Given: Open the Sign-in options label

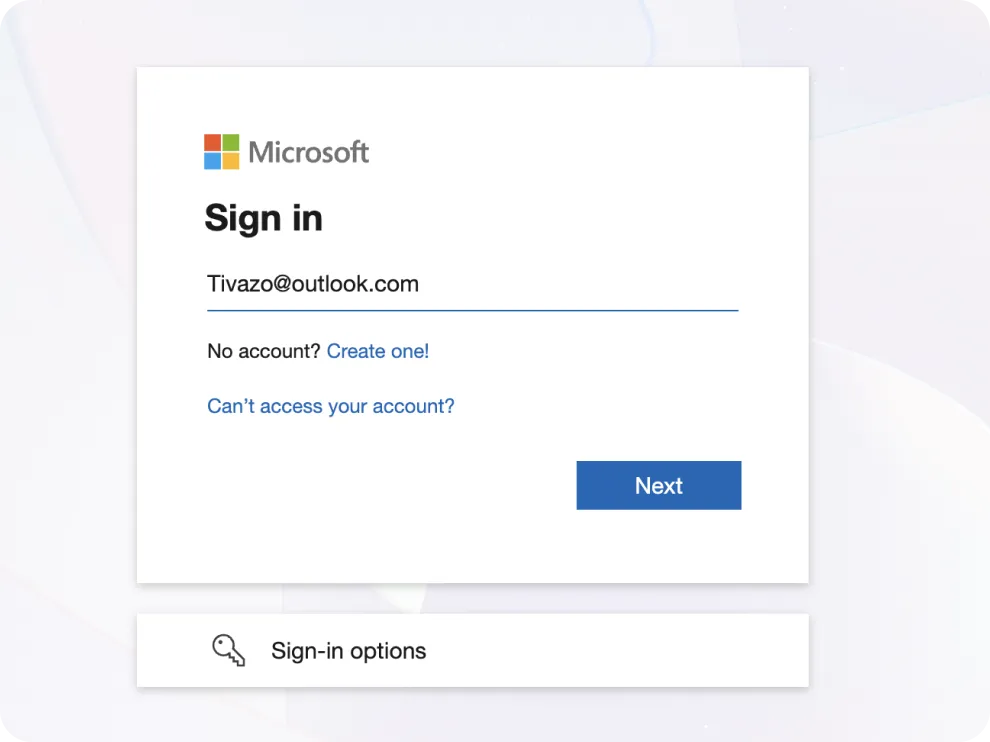Looking at the screenshot, I should tap(348, 651).
